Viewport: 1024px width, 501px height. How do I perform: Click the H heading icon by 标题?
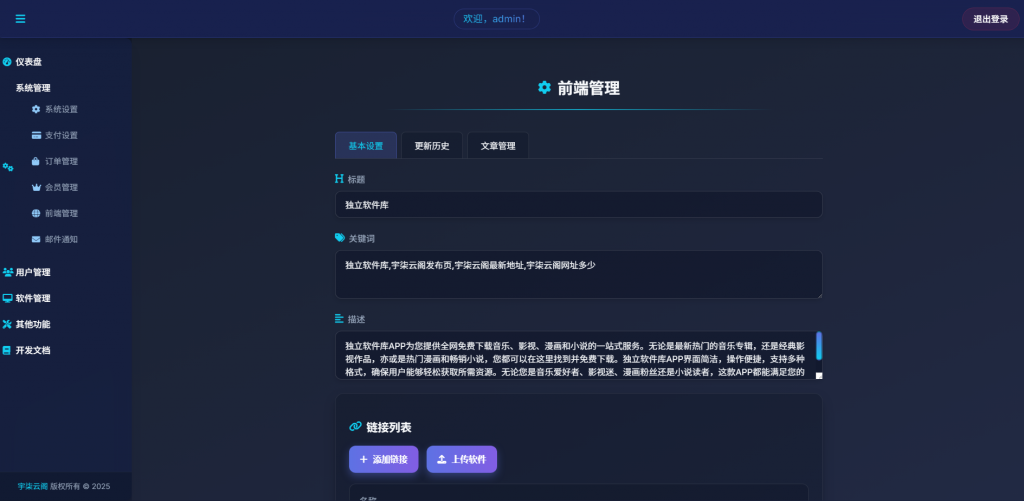tap(339, 178)
